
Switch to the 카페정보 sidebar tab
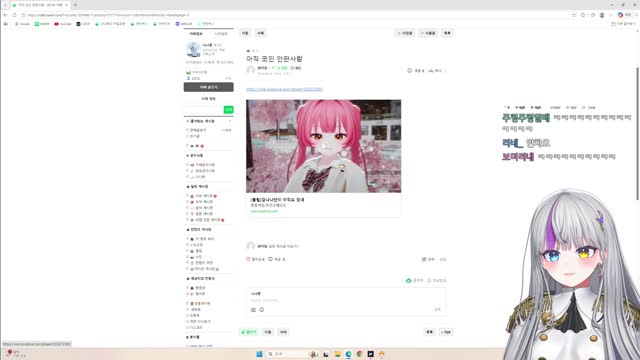[x=196, y=34]
